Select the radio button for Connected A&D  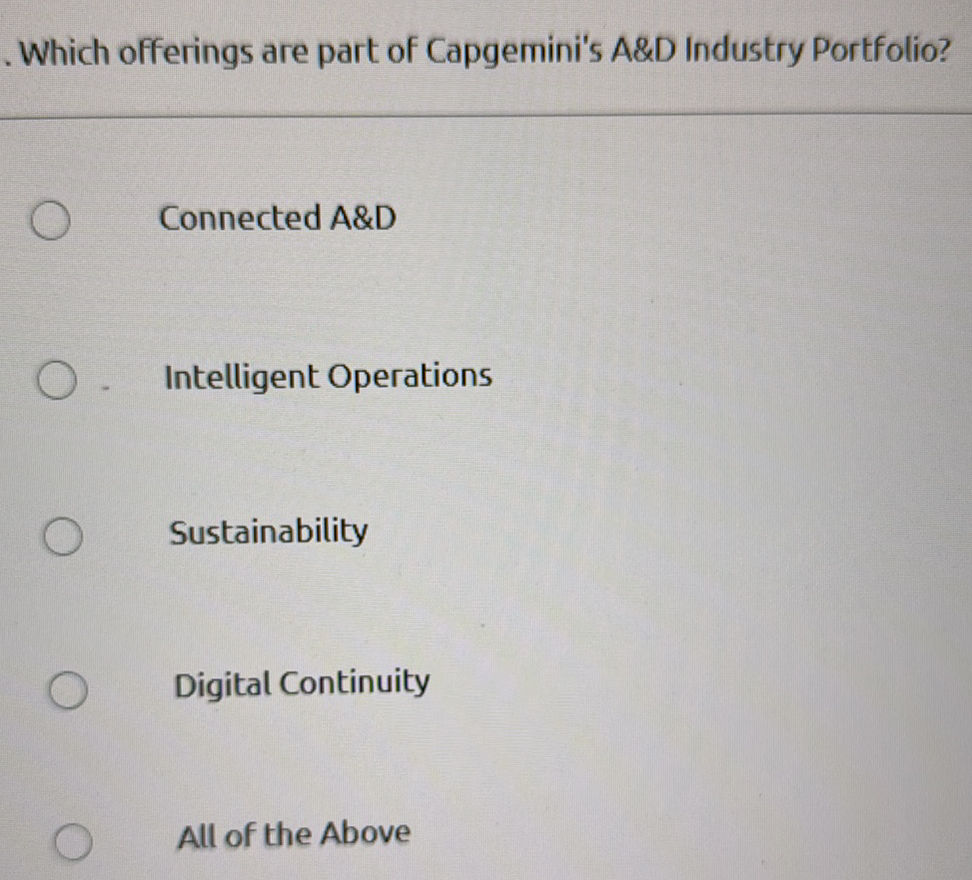click(50, 222)
